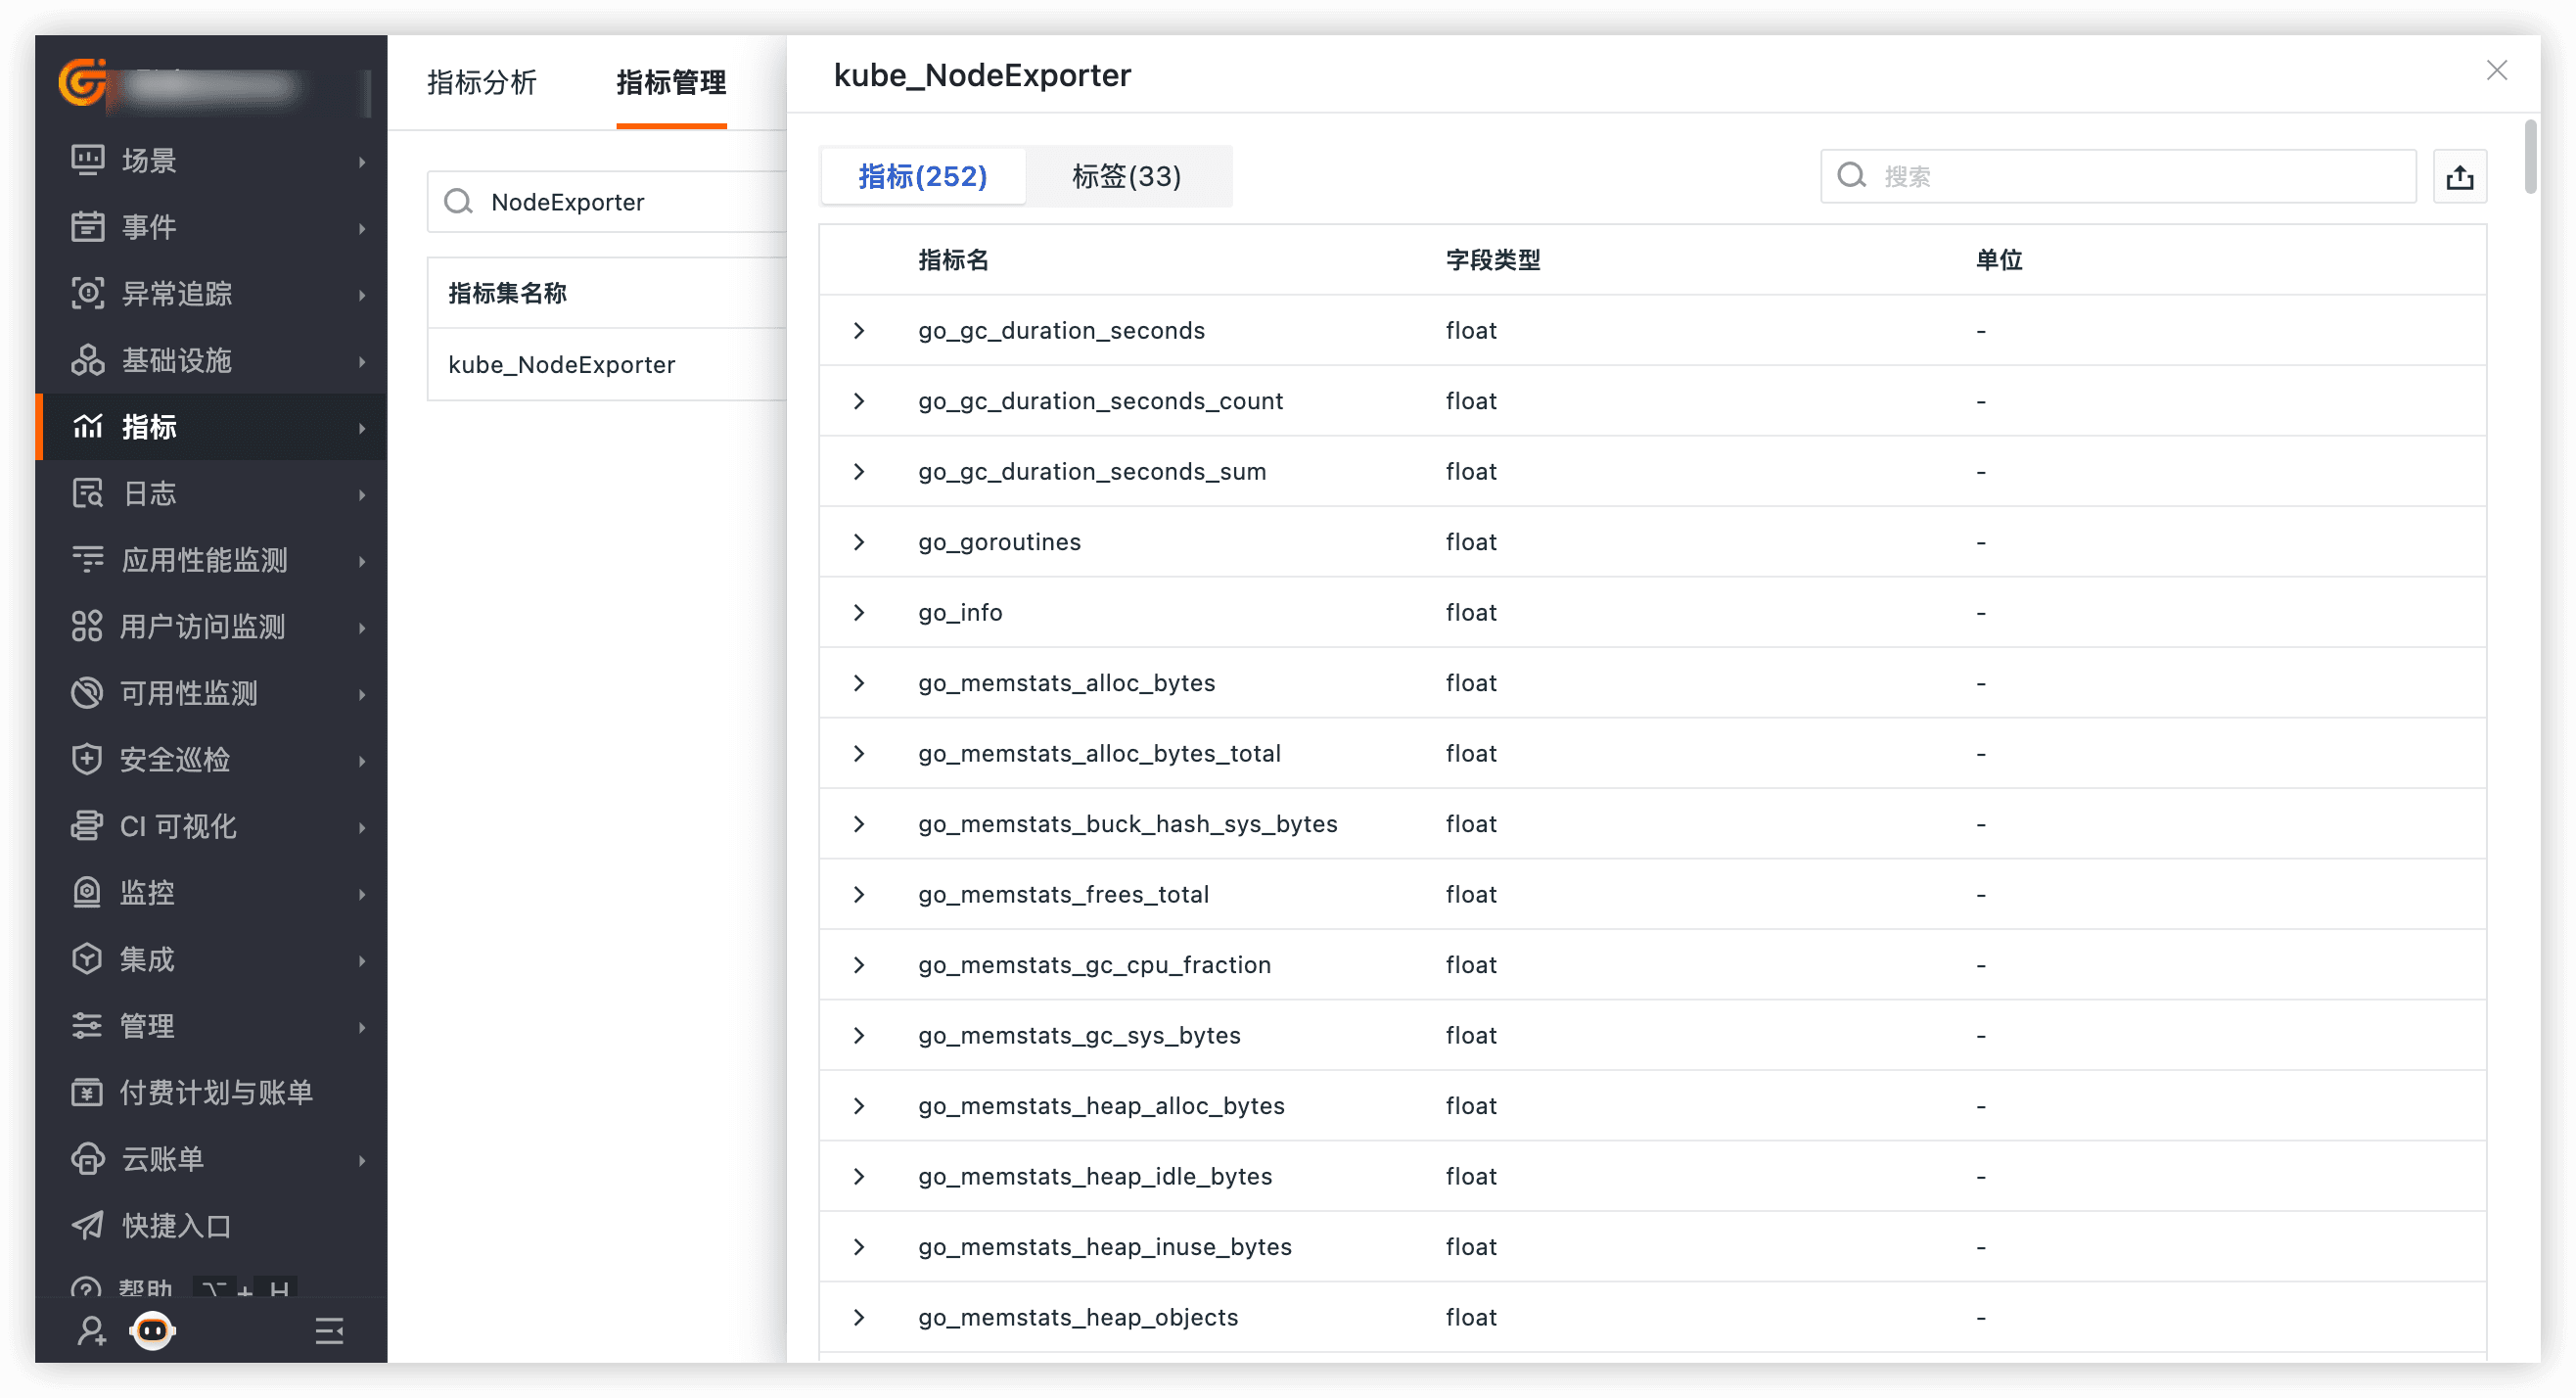Expand the go_memstats_heap_objects row
The height and width of the screenshot is (1398, 2576).
pyautogui.click(x=859, y=1317)
